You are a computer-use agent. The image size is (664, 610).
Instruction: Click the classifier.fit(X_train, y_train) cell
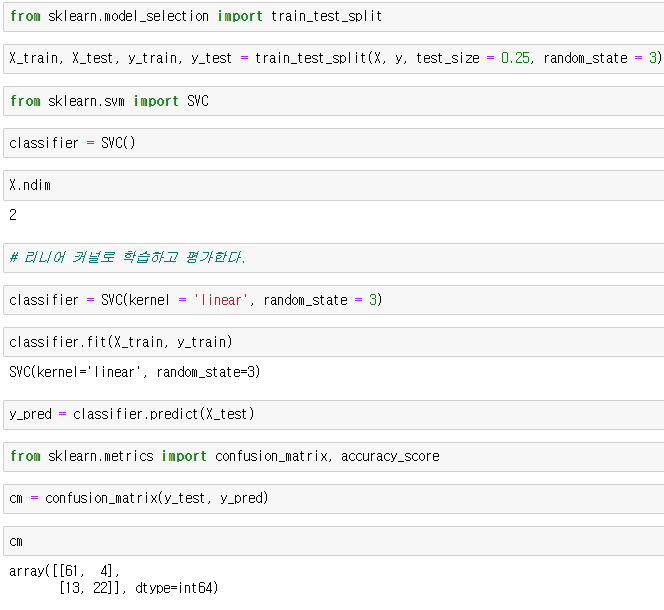(x=334, y=342)
